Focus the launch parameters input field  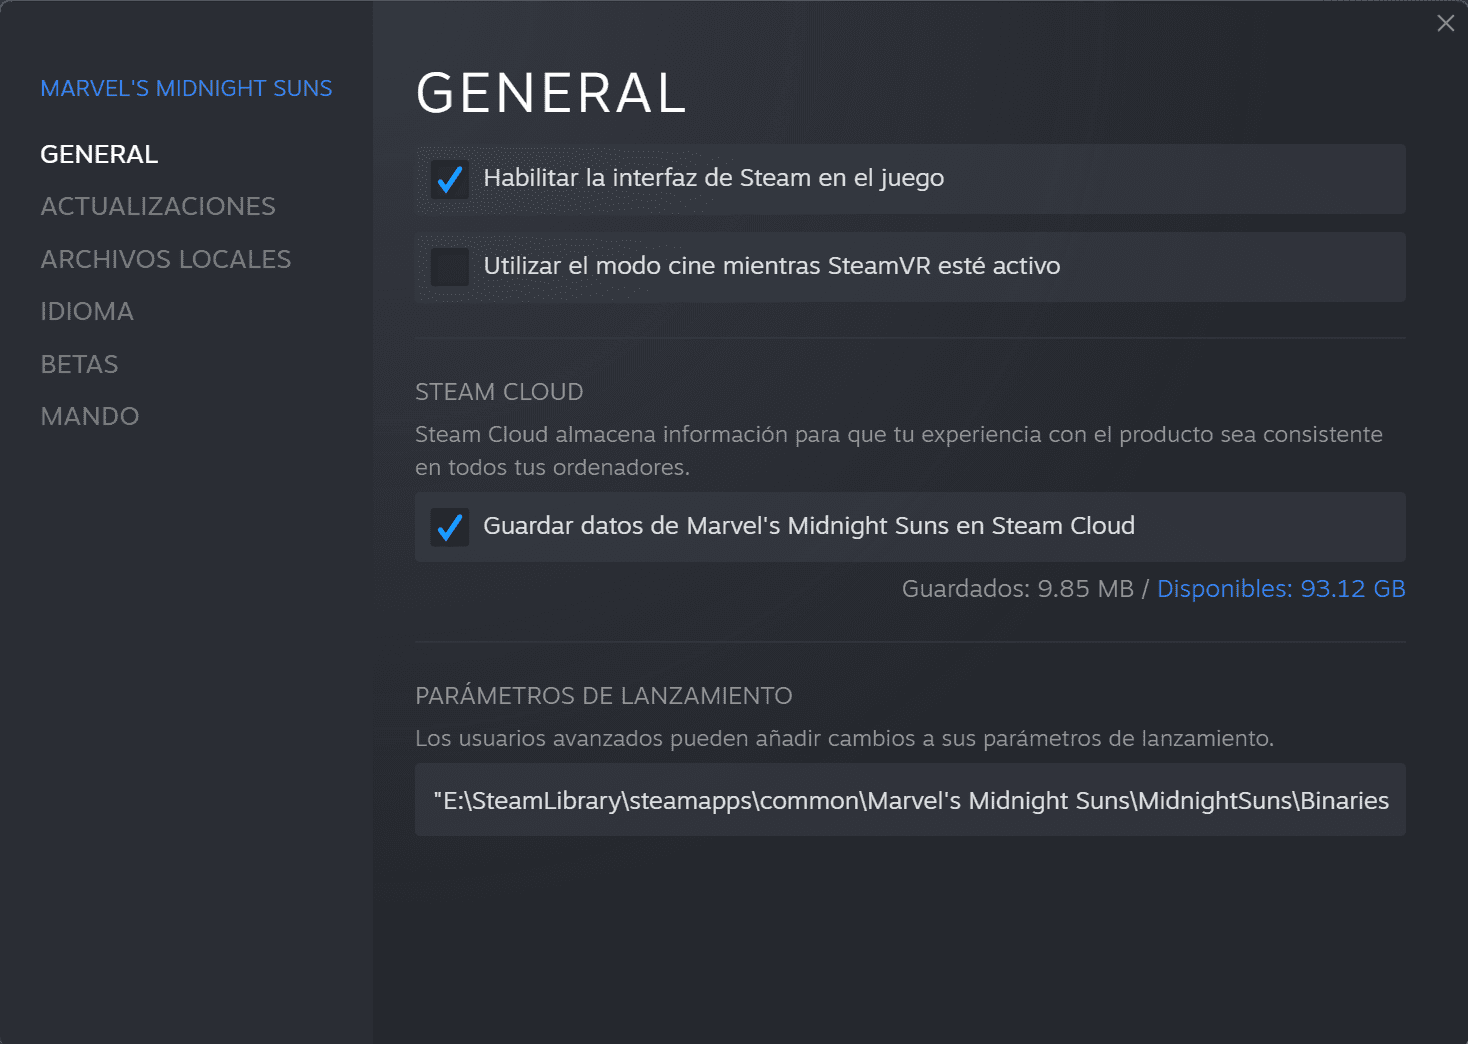(x=910, y=800)
